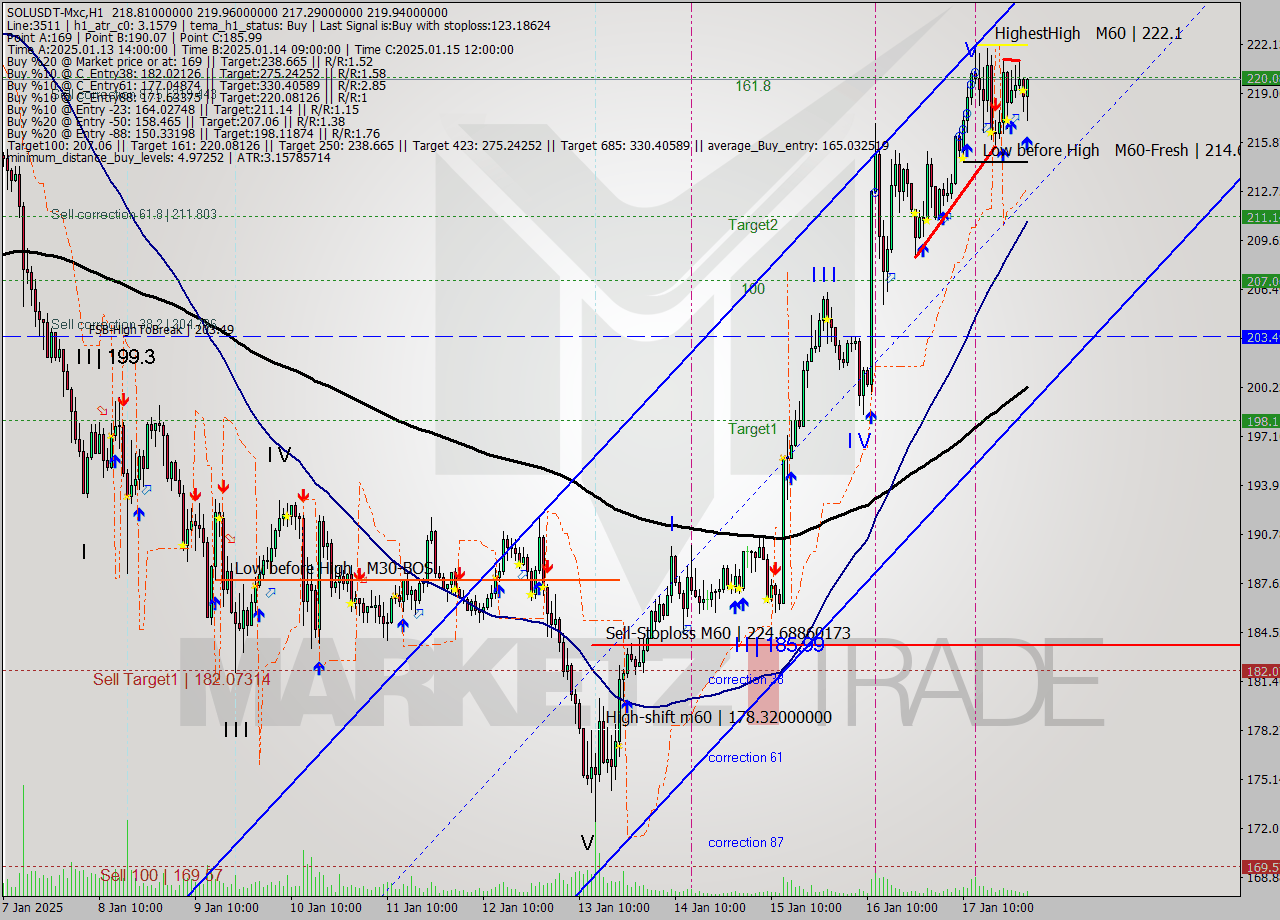Click the blue 203.4 price tag on axis
The width and height of the screenshot is (1280, 920).
(1260, 337)
